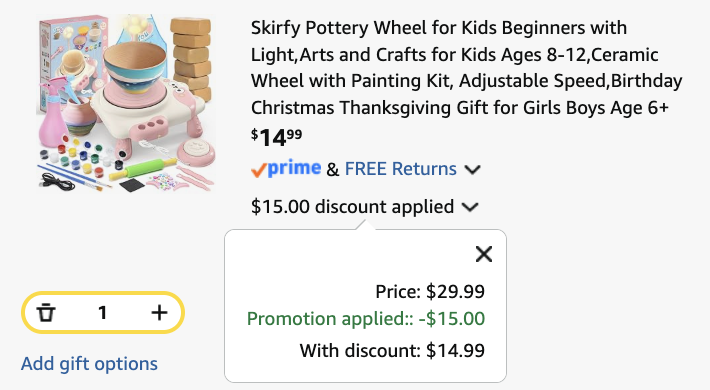Click the blue prime wordmark
Viewport: 710px width, 390px height.
(294, 168)
